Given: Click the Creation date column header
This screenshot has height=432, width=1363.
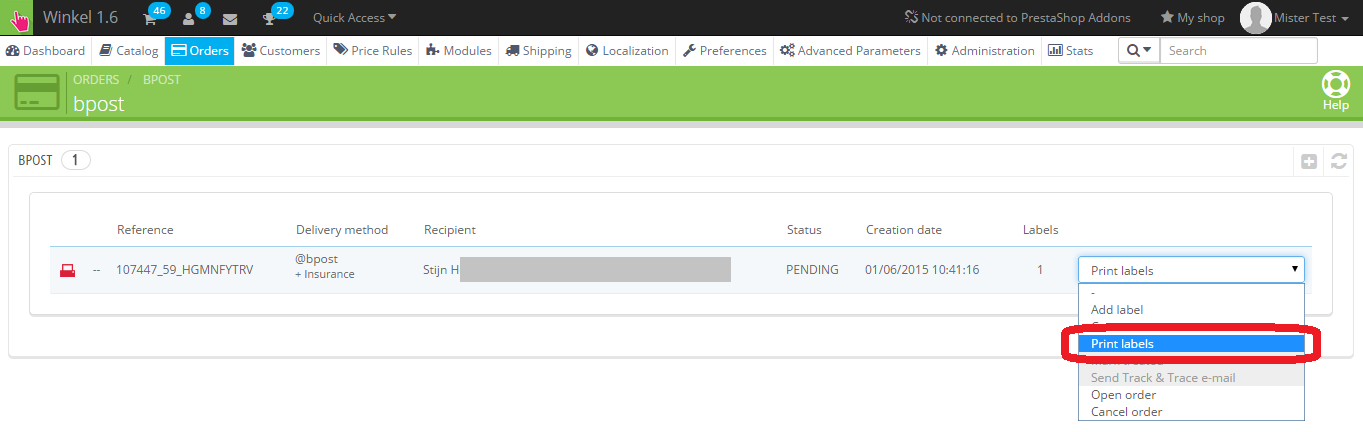Looking at the screenshot, I should (904, 229).
